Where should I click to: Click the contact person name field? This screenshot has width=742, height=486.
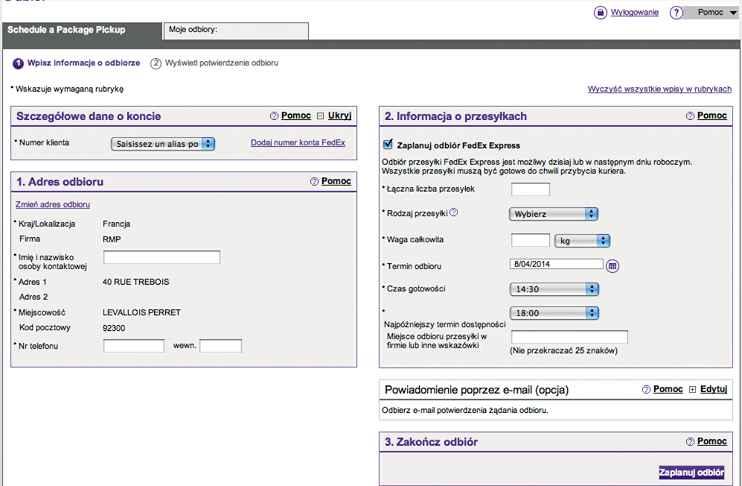click(x=162, y=257)
